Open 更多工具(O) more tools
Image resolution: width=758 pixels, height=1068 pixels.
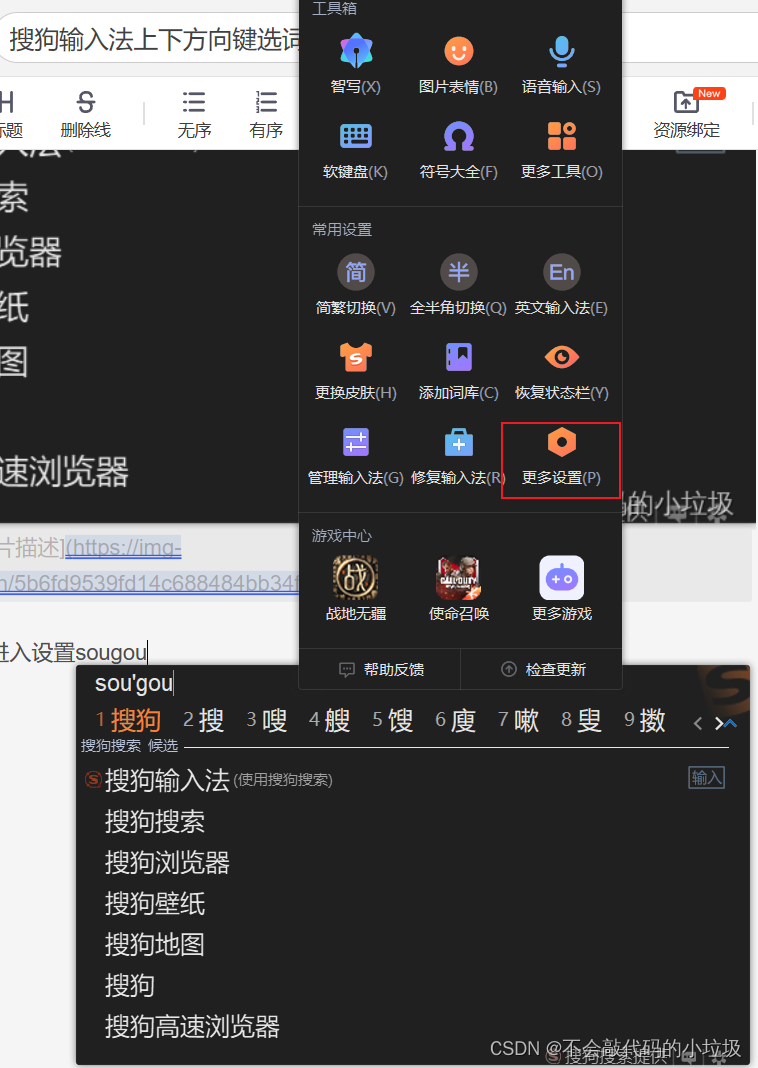(561, 150)
